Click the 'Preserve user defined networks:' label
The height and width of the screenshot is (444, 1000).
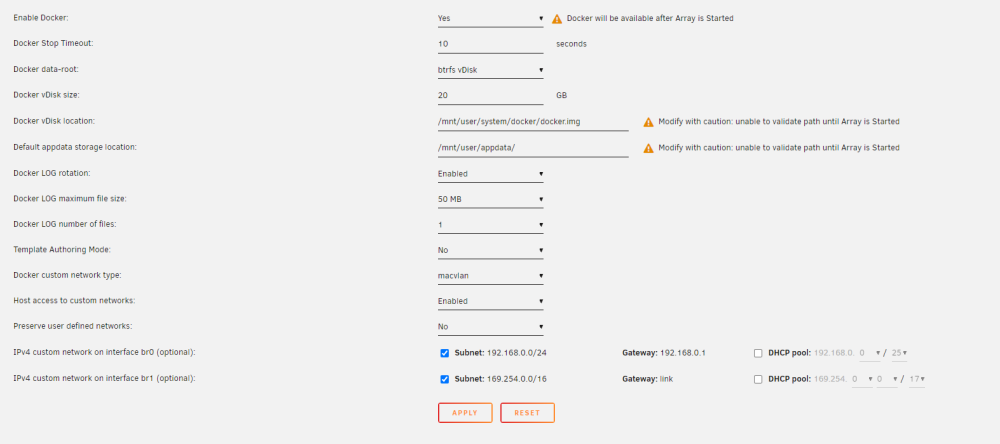click(x=73, y=326)
